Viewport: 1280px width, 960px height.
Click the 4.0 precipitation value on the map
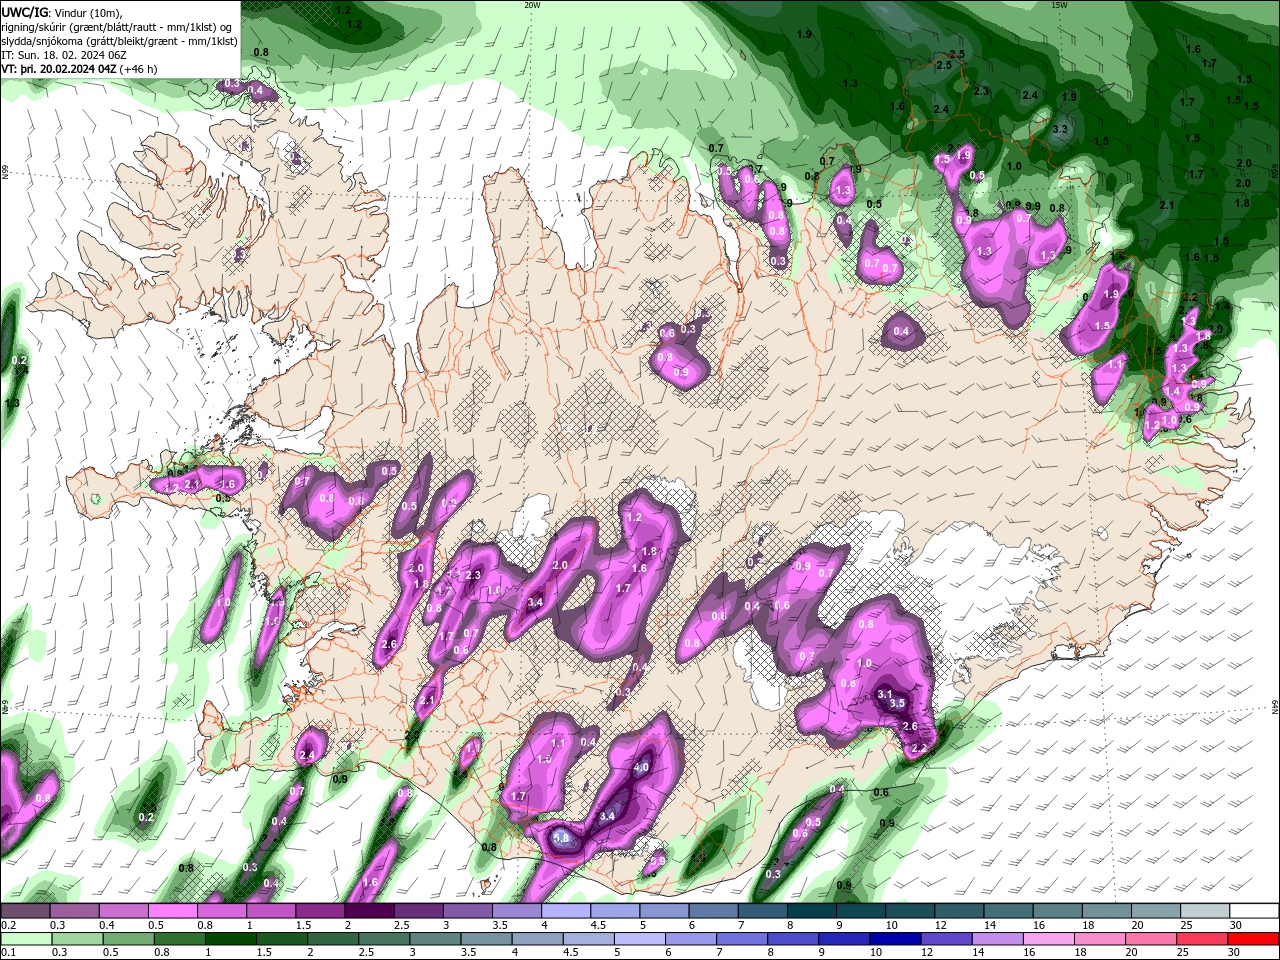(642, 768)
